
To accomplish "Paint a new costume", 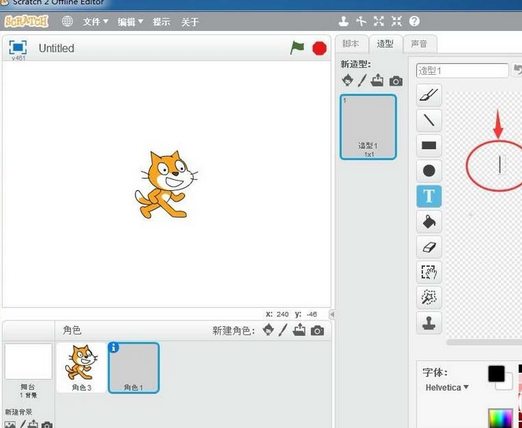I will 362,80.
